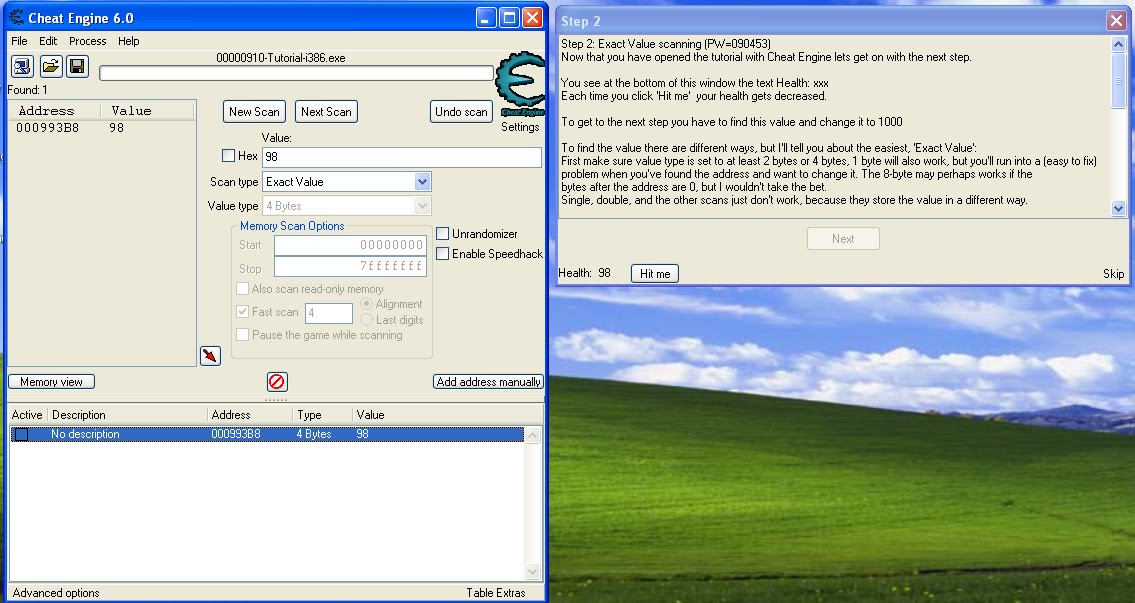Click the New Scan button
The image size is (1135, 603).
(x=254, y=111)
